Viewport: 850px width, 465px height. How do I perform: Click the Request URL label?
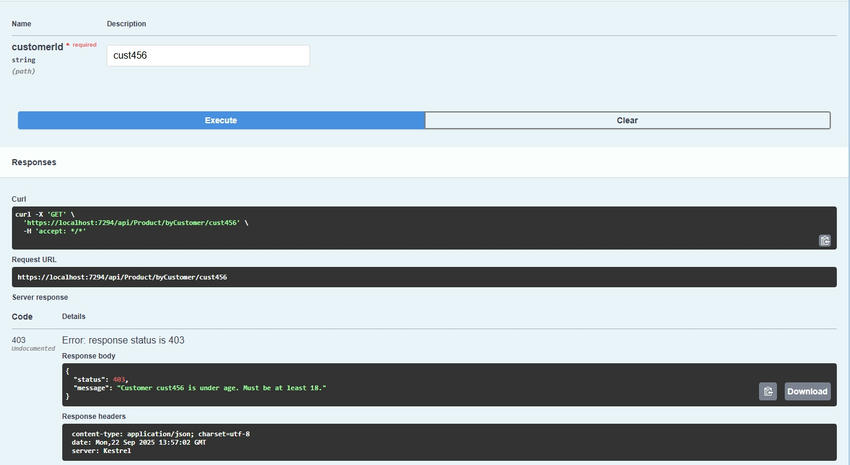[34, 260]
